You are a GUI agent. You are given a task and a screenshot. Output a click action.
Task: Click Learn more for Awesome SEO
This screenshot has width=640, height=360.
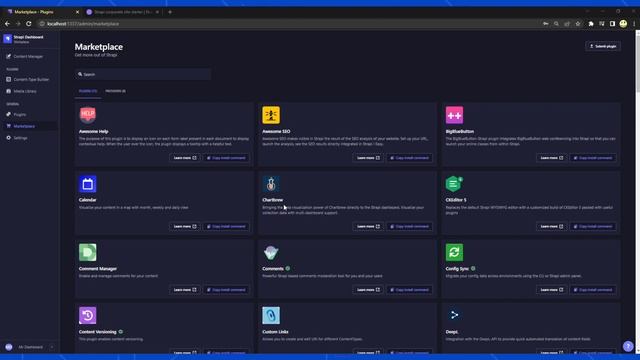click(368, 158)
